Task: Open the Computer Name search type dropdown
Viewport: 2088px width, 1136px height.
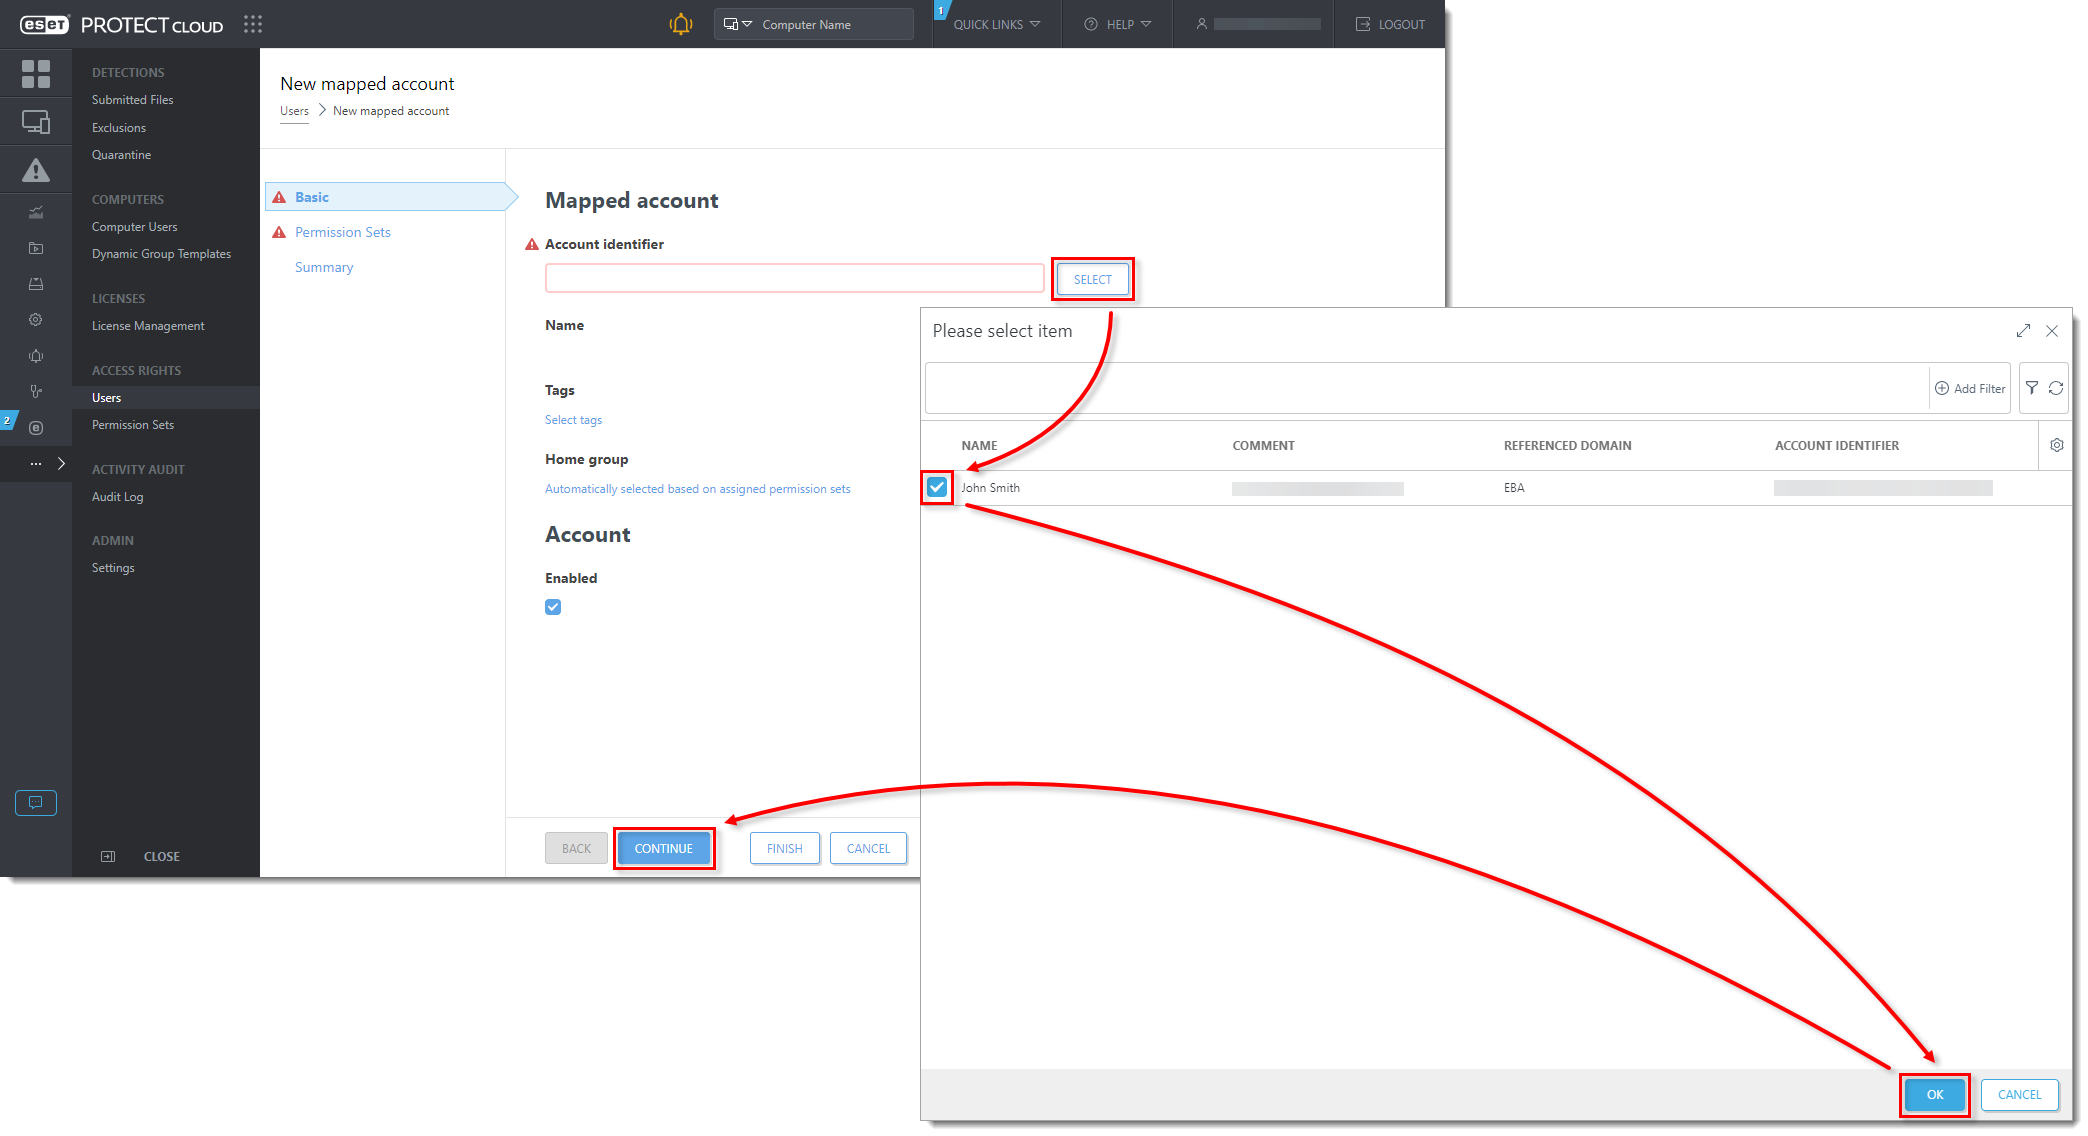Action: 738,24
